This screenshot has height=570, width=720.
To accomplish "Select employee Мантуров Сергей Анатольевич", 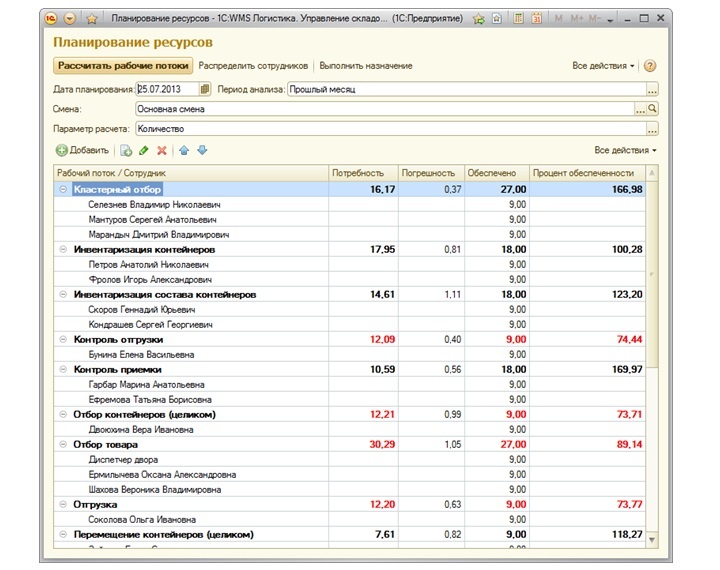I will [152, 220].
